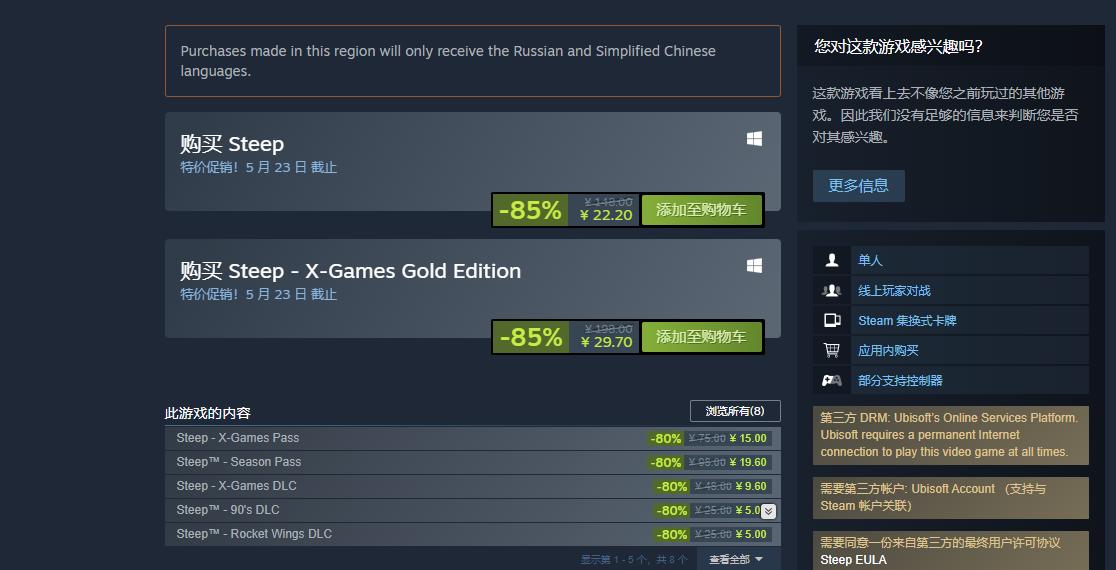Click the online PvP players icon
This screenshot has height=570, width=1116.
coord(831,290)
